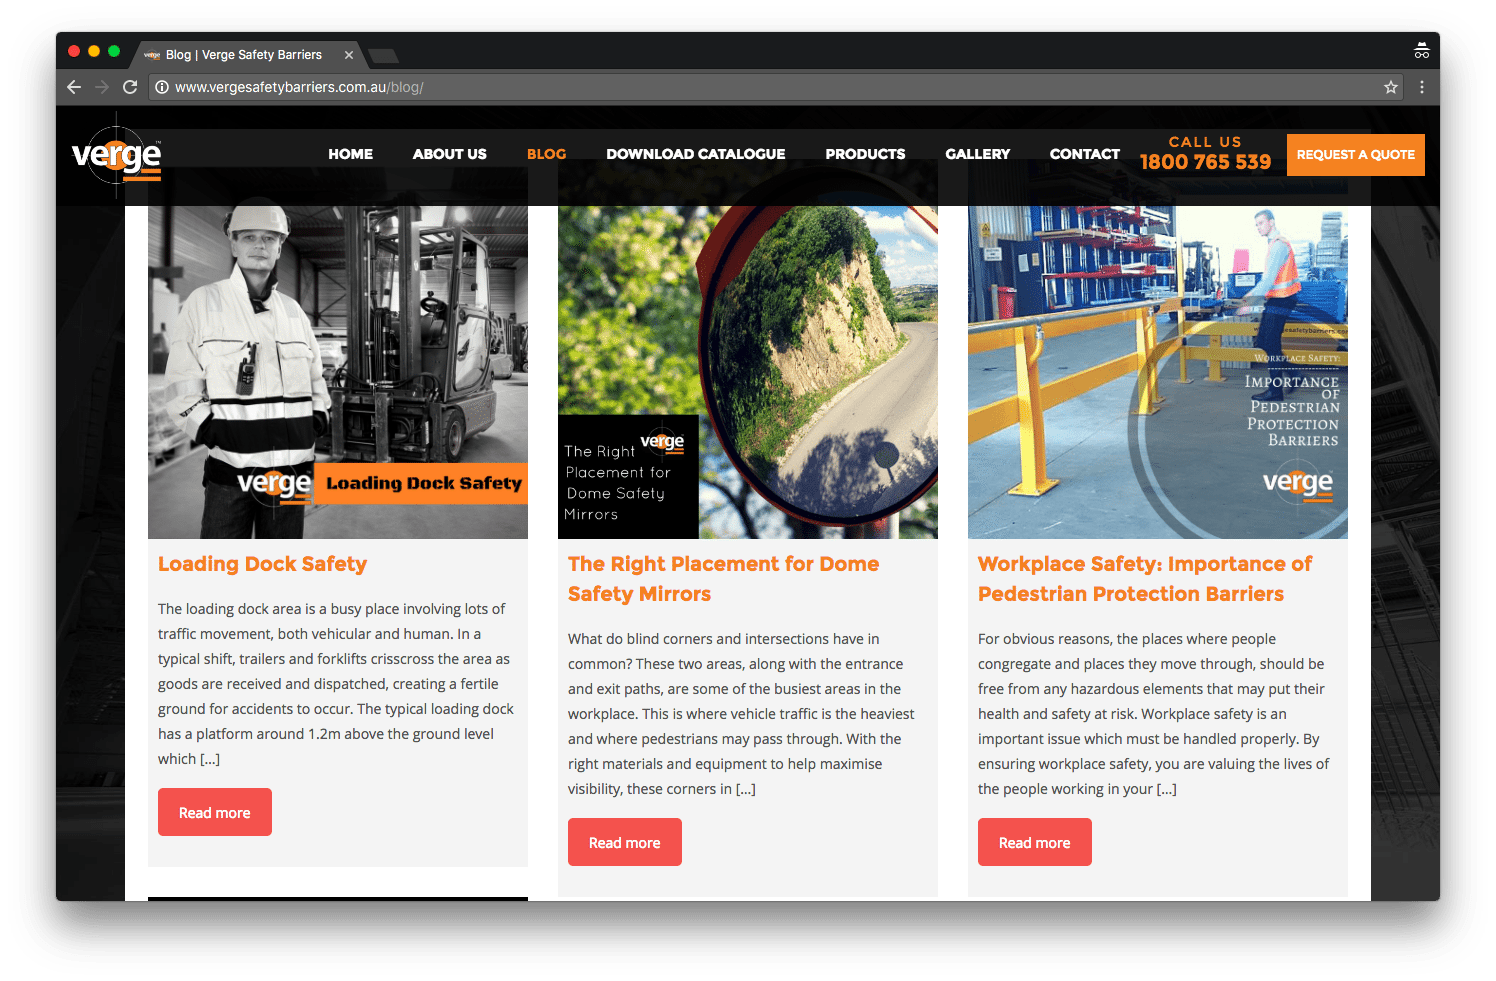This screenshot has height=981, width=1496.
Task: Go back to the previous page
Action: (74, 87)
